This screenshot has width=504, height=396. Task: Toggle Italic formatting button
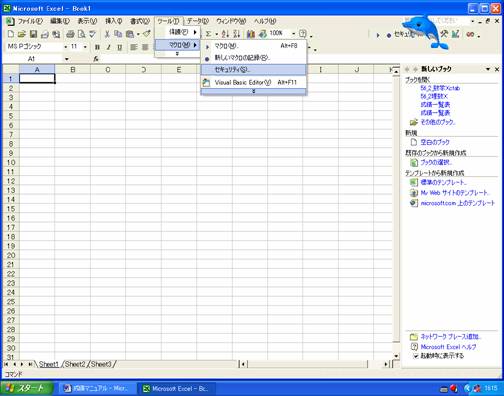coord(108,47)
